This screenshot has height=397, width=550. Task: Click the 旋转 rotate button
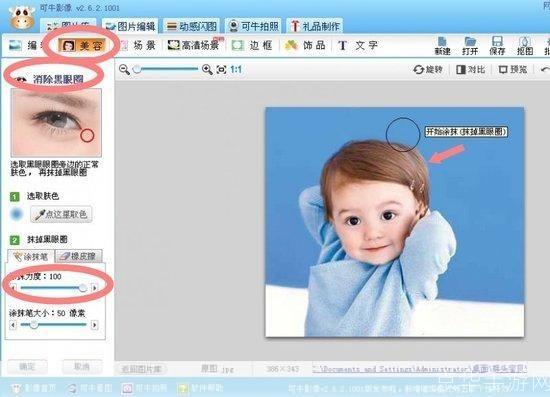point(428,69)
